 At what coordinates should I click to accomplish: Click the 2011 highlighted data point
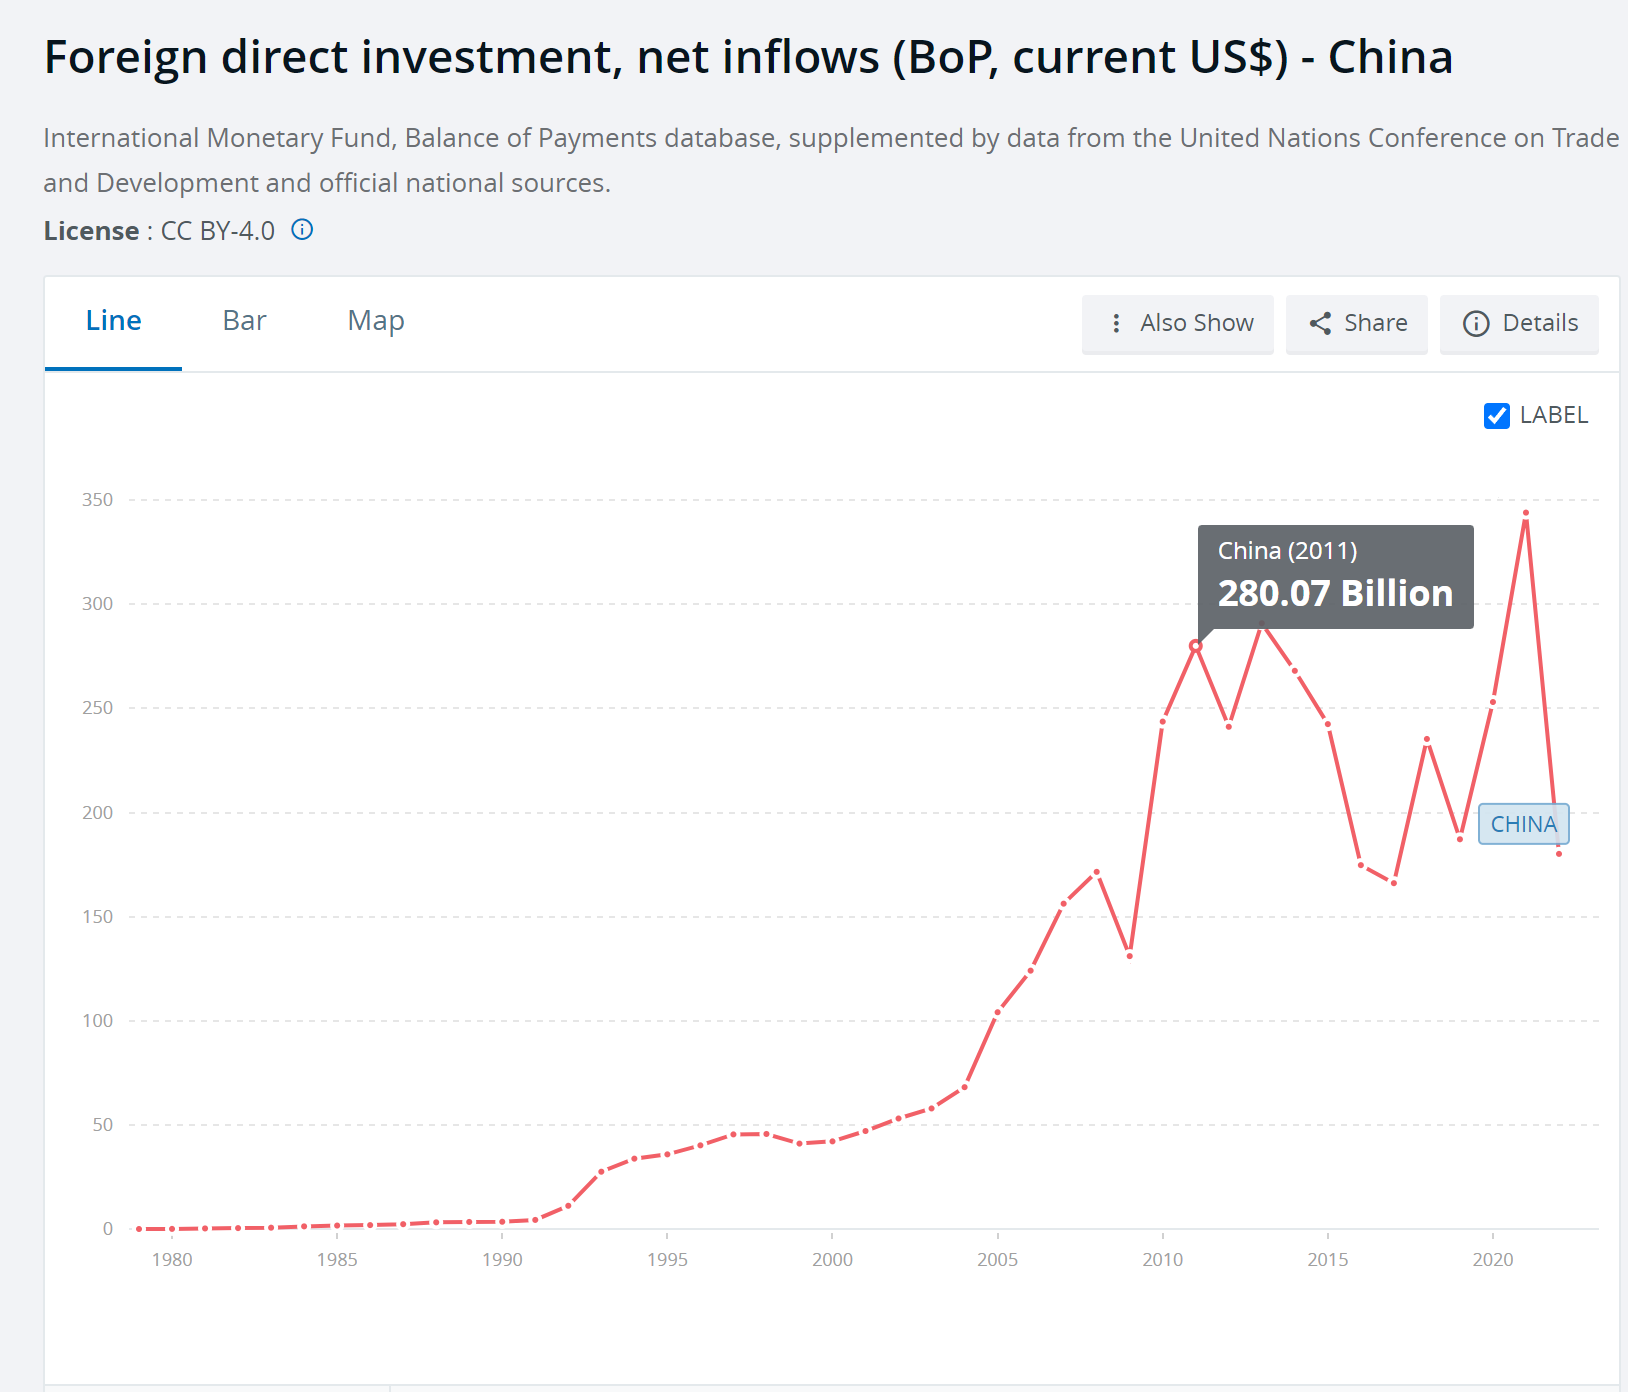pos(1195,646)
